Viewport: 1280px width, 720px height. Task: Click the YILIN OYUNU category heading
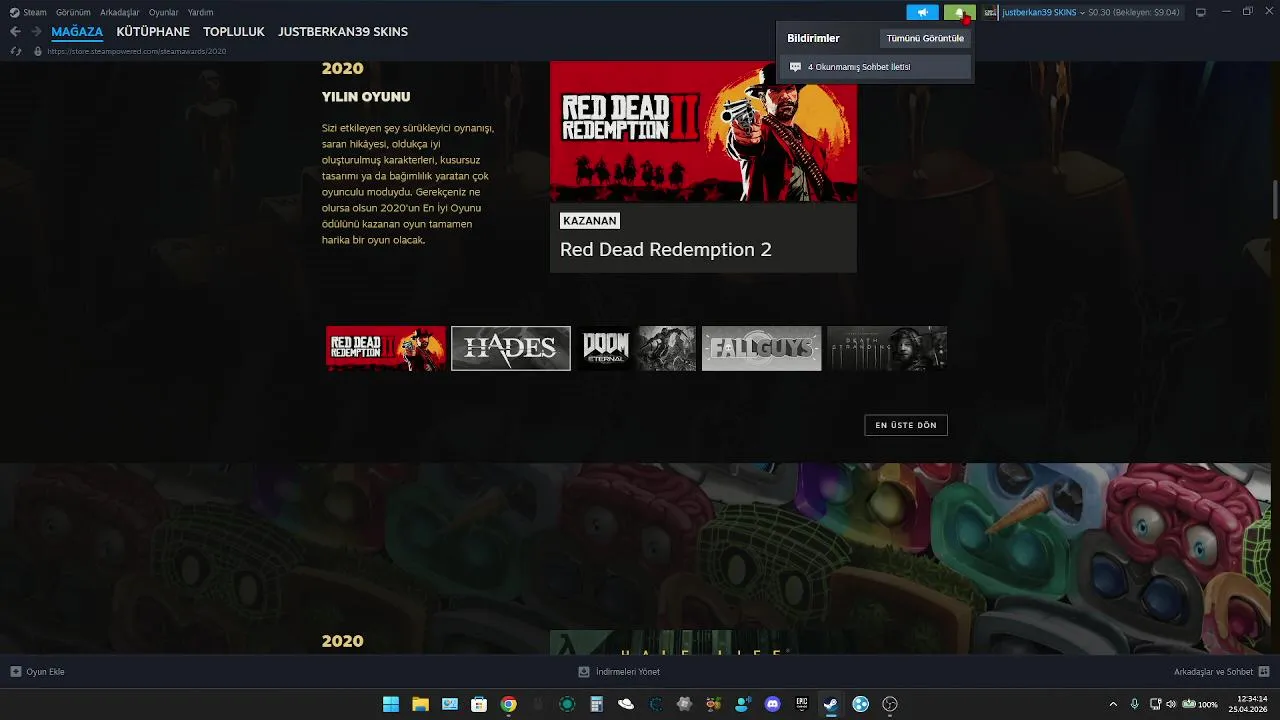coord(366,97)
